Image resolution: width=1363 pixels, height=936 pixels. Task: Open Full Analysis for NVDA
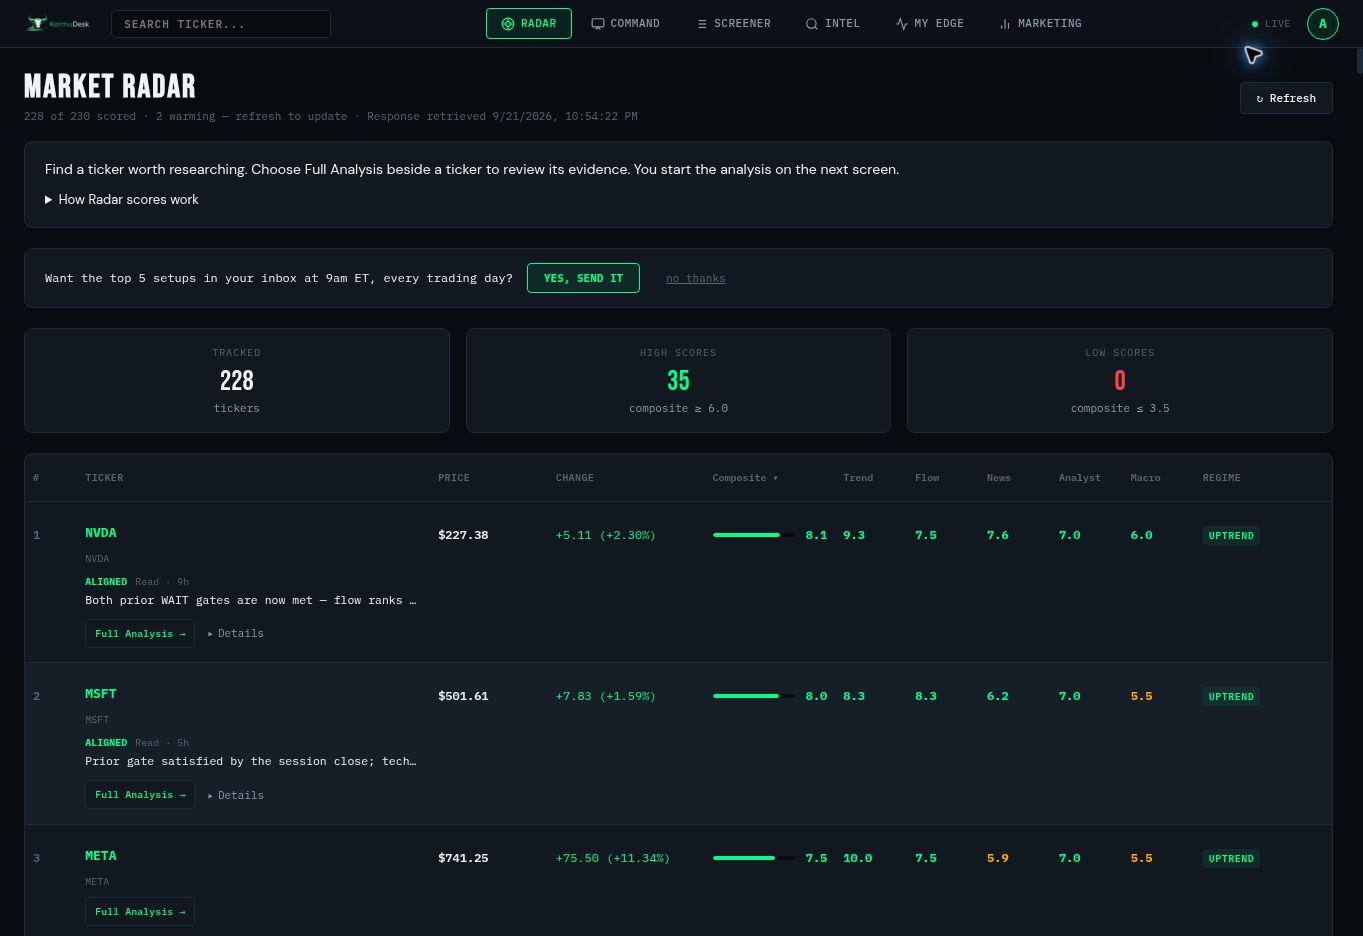(x=140, y=634)
